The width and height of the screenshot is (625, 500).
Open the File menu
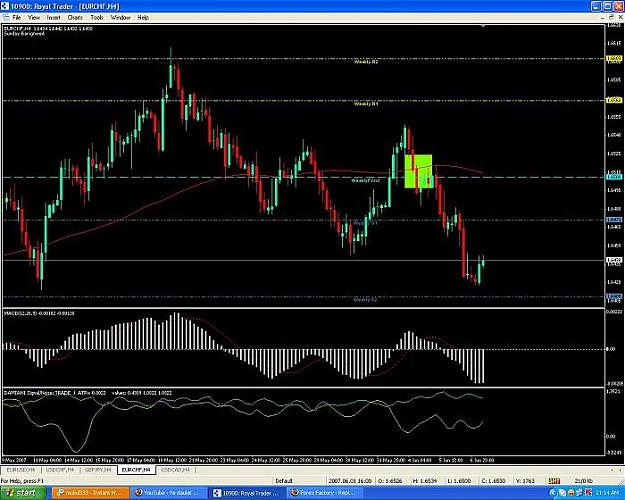tap(16, 18)
